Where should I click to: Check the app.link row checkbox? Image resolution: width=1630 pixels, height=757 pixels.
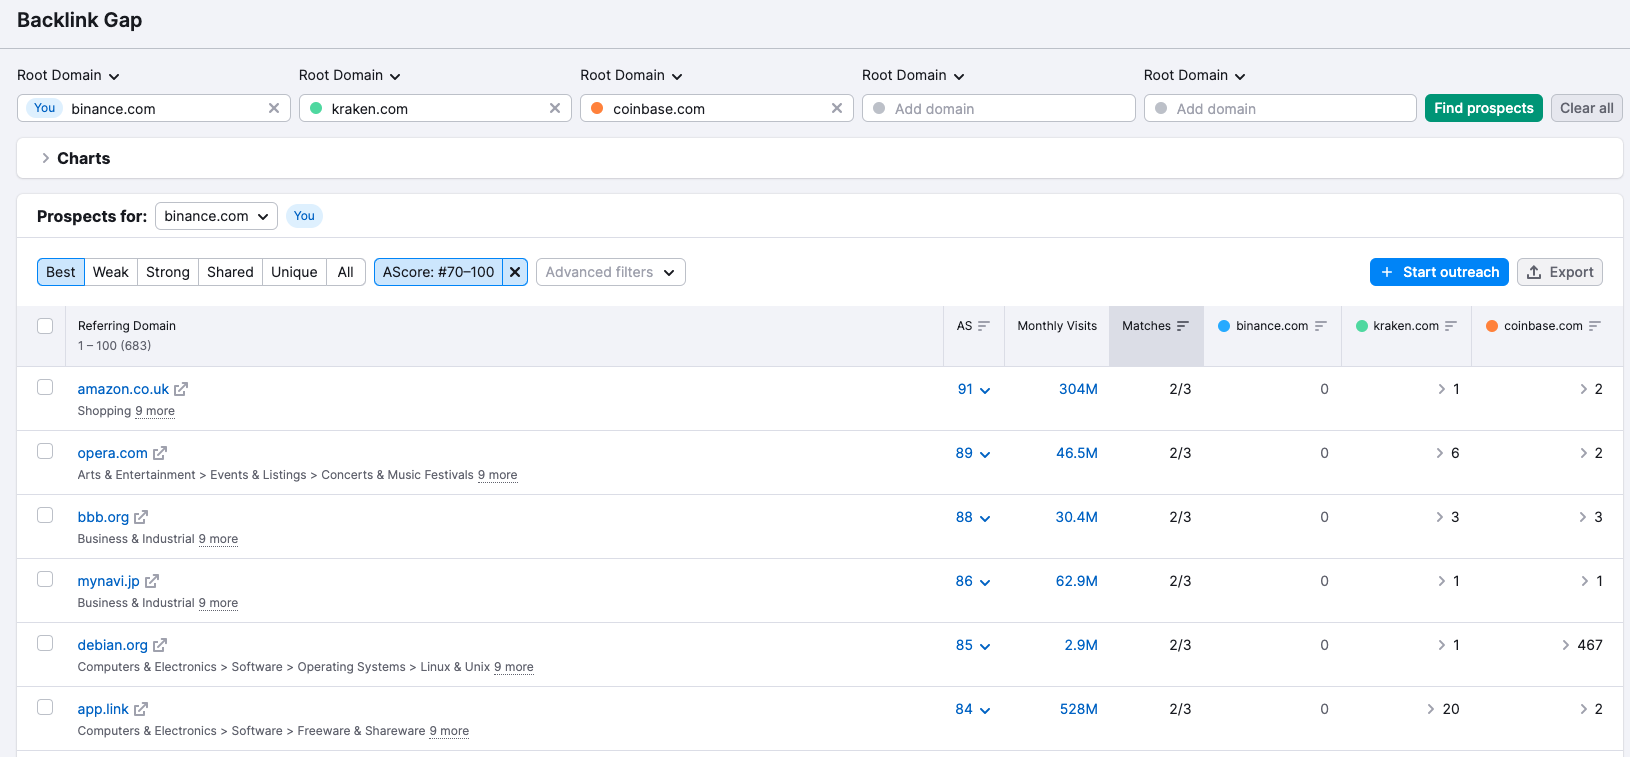coord(45,707)
